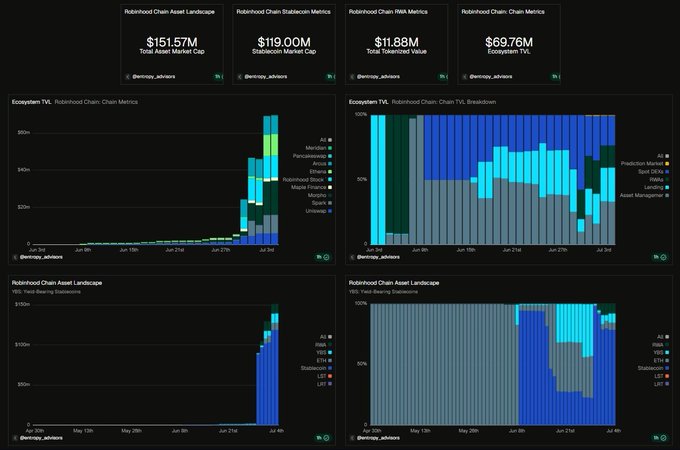The width and height of the screenshot is (680, 450).
Task: Toggle Ethena series in Ecosystem TVL legend
Action: click(321, 172)
